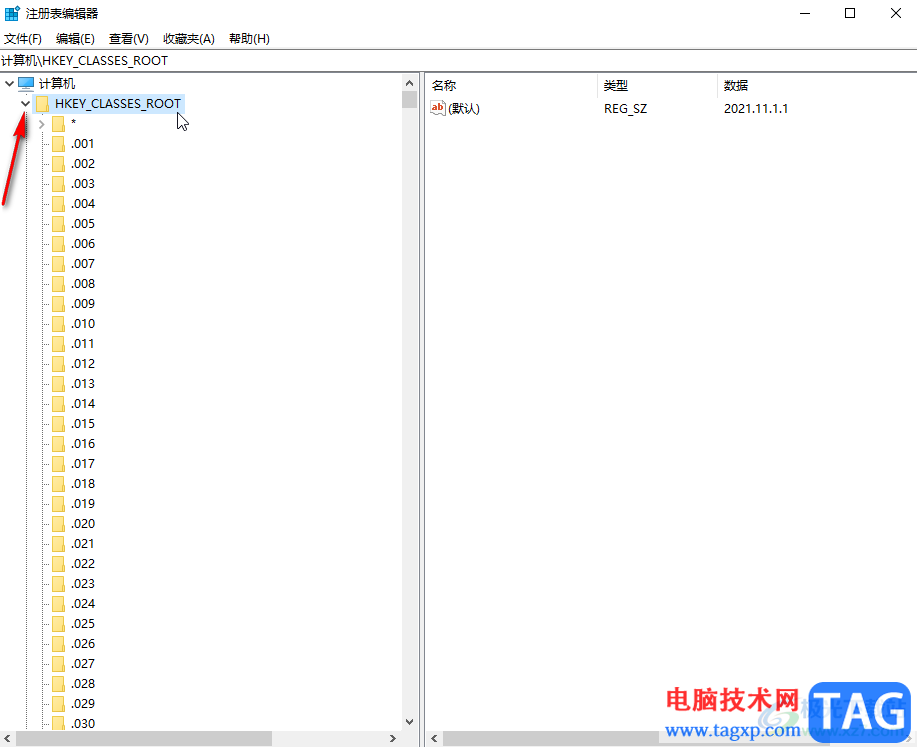Click the .008 key folder icon
This screenshot has width=917, height=747.
[58, 284]
